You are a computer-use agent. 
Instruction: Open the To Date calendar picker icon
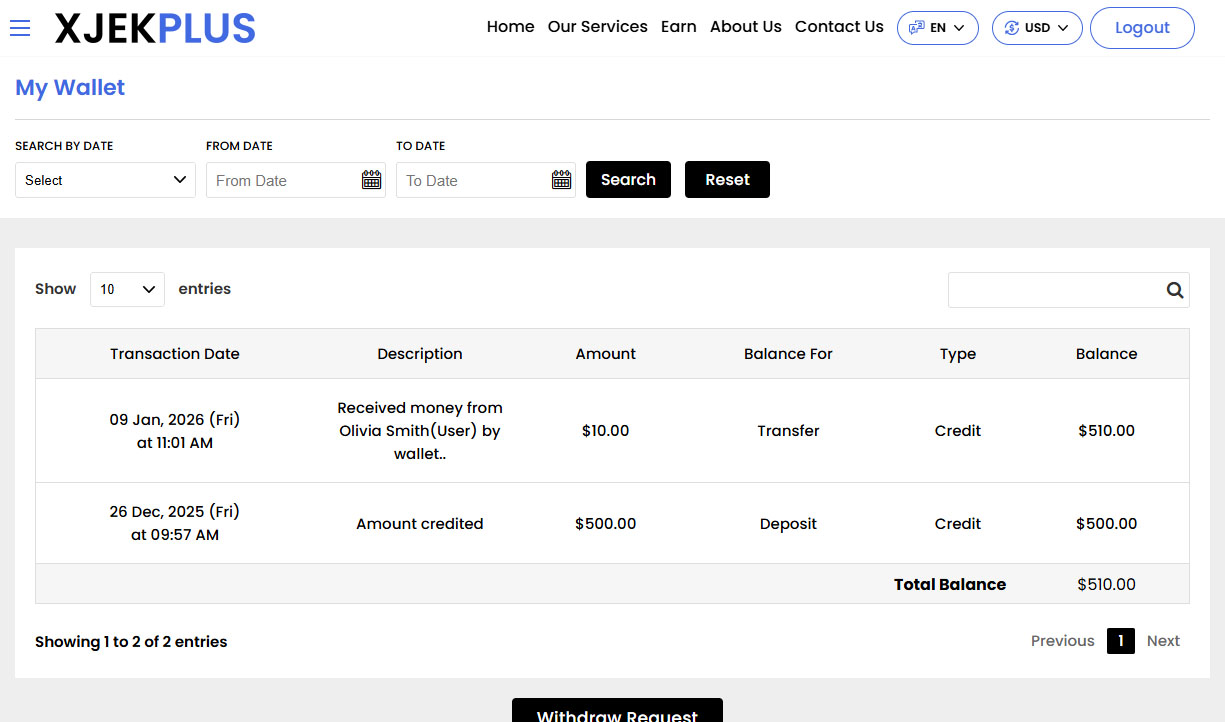tap(561, 180)
